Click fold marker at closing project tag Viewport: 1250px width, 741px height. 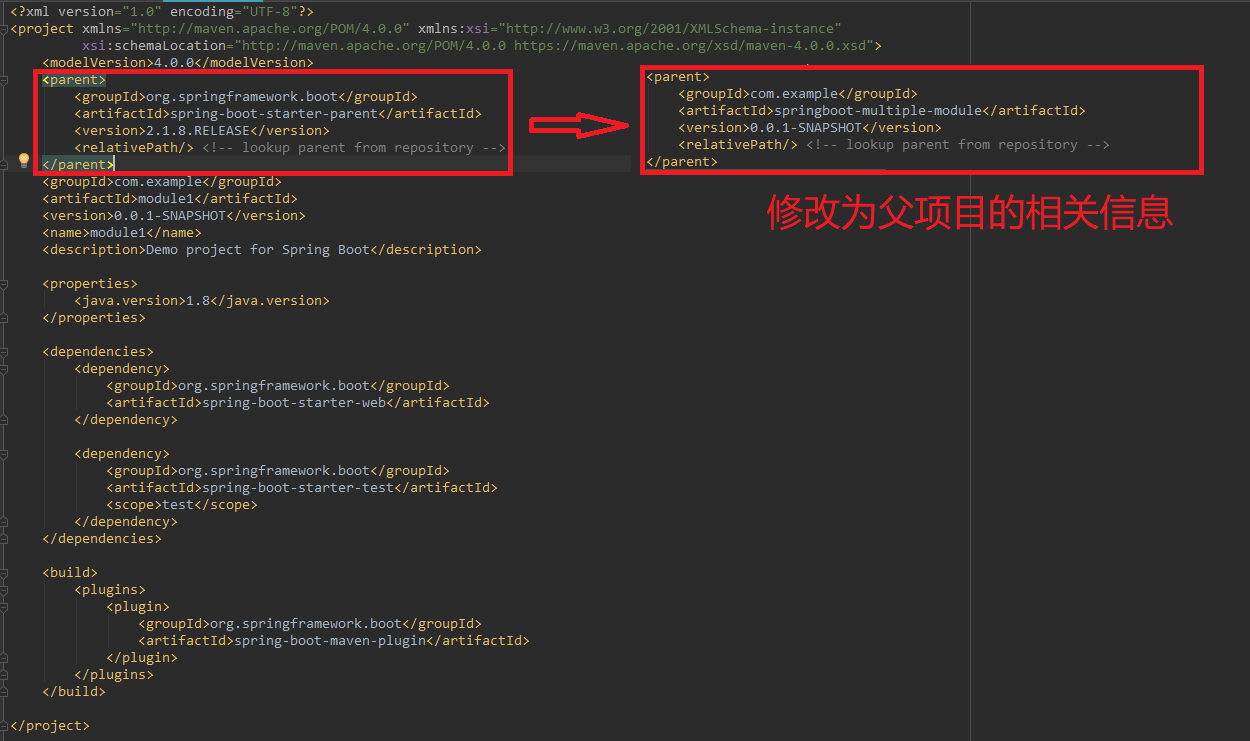(4, 726)
